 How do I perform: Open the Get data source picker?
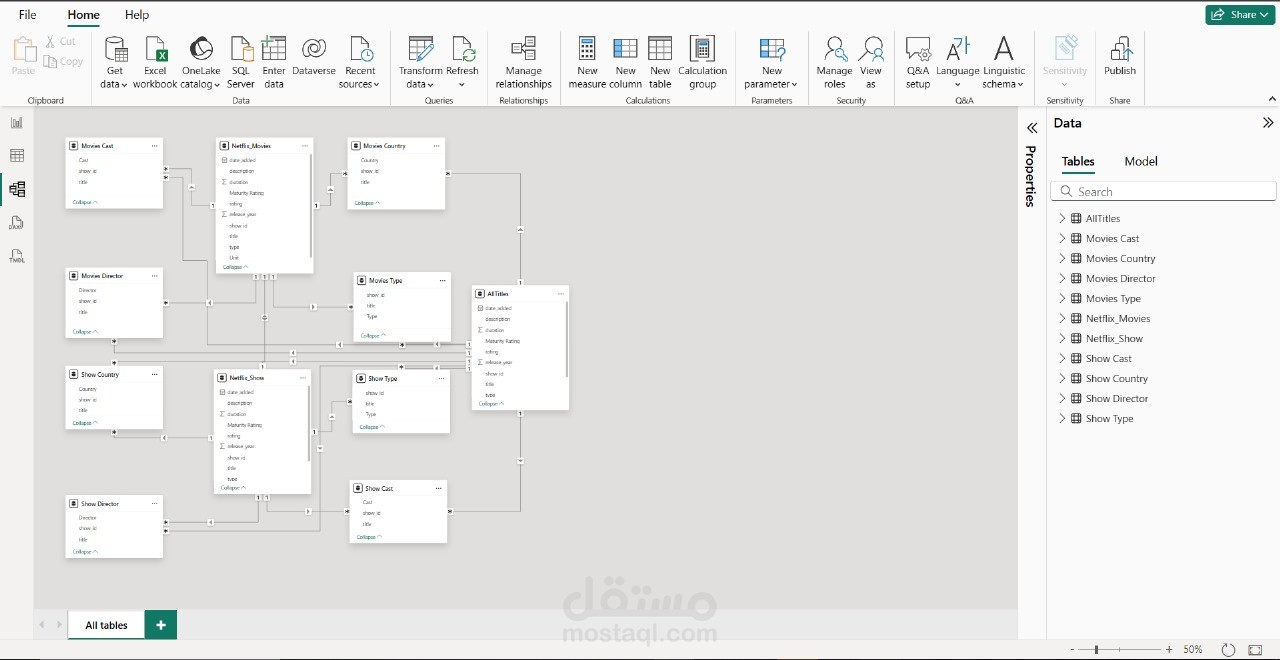tap(115, 62)
